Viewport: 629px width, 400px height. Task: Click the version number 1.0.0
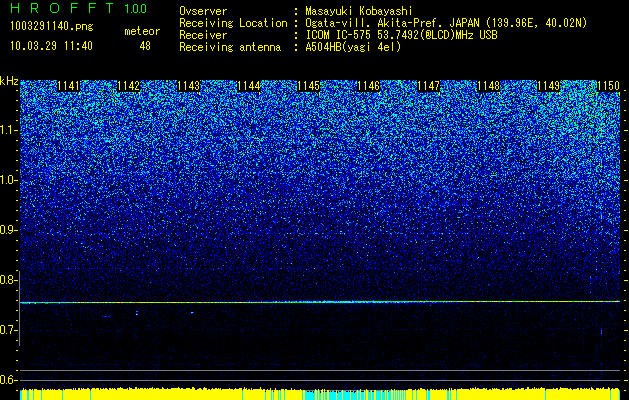point(136,9)
